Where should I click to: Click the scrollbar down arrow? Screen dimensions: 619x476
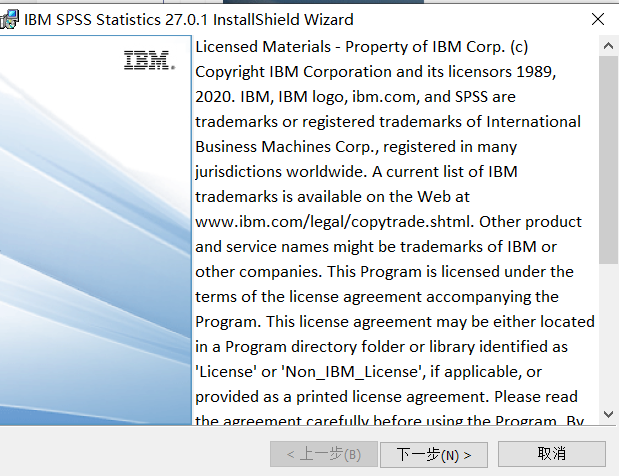tap(608, 414)
